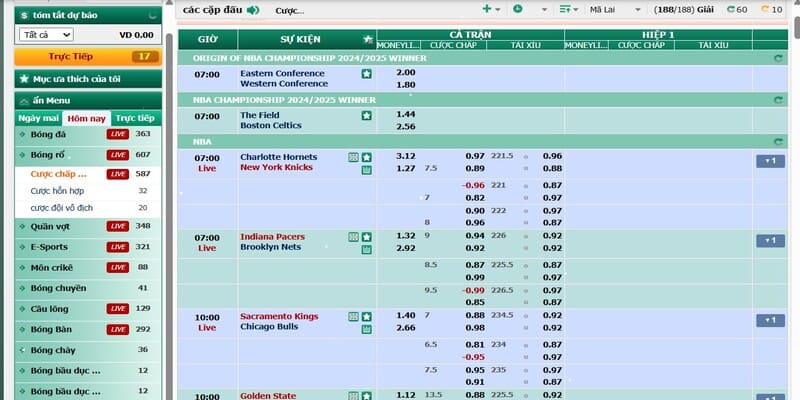
Task: Click LIVE badge next to E-Sports
Action: tap(118, 247)
